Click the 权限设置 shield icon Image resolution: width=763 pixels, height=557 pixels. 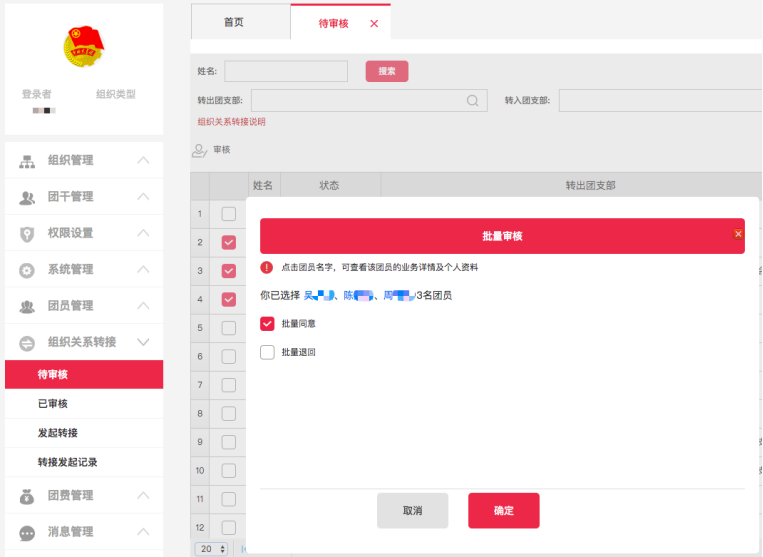pyautogui.click(x=27, y=233)
